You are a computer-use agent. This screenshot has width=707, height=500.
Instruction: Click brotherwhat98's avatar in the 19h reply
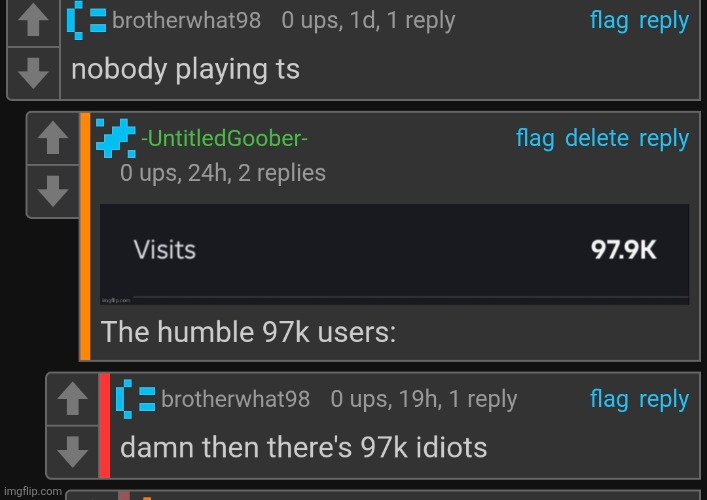(x=135, y=399)
